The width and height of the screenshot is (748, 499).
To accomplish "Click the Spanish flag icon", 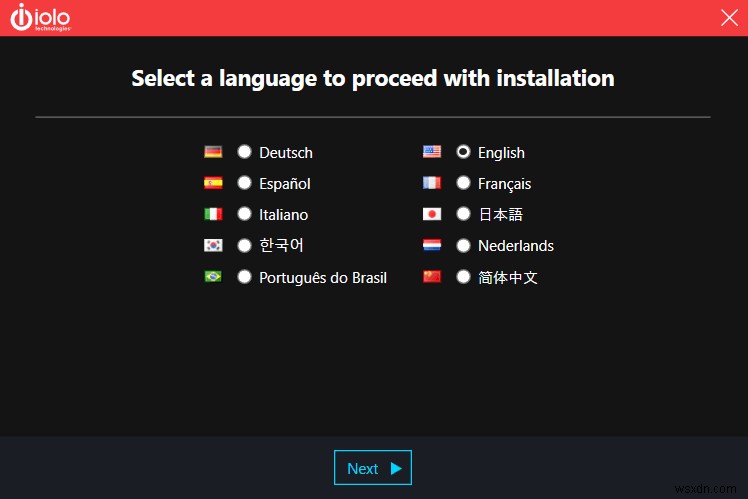I will [x=213, y=183].
